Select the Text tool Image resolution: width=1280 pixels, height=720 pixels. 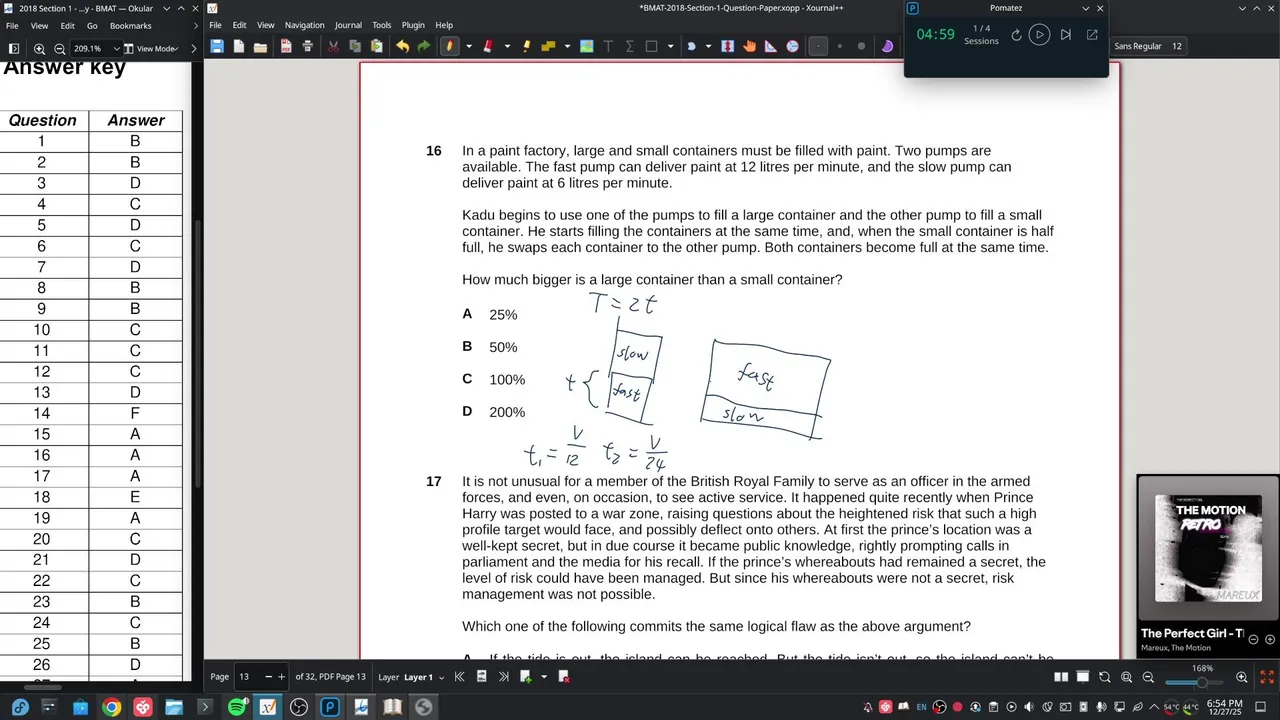pyautogui.click(x=608, y=46)
